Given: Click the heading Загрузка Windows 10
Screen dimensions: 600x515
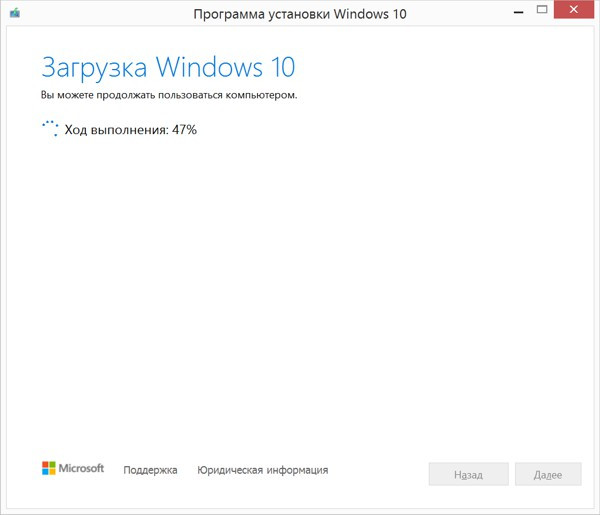Looking at the screenshot, I should pos(168,68).
